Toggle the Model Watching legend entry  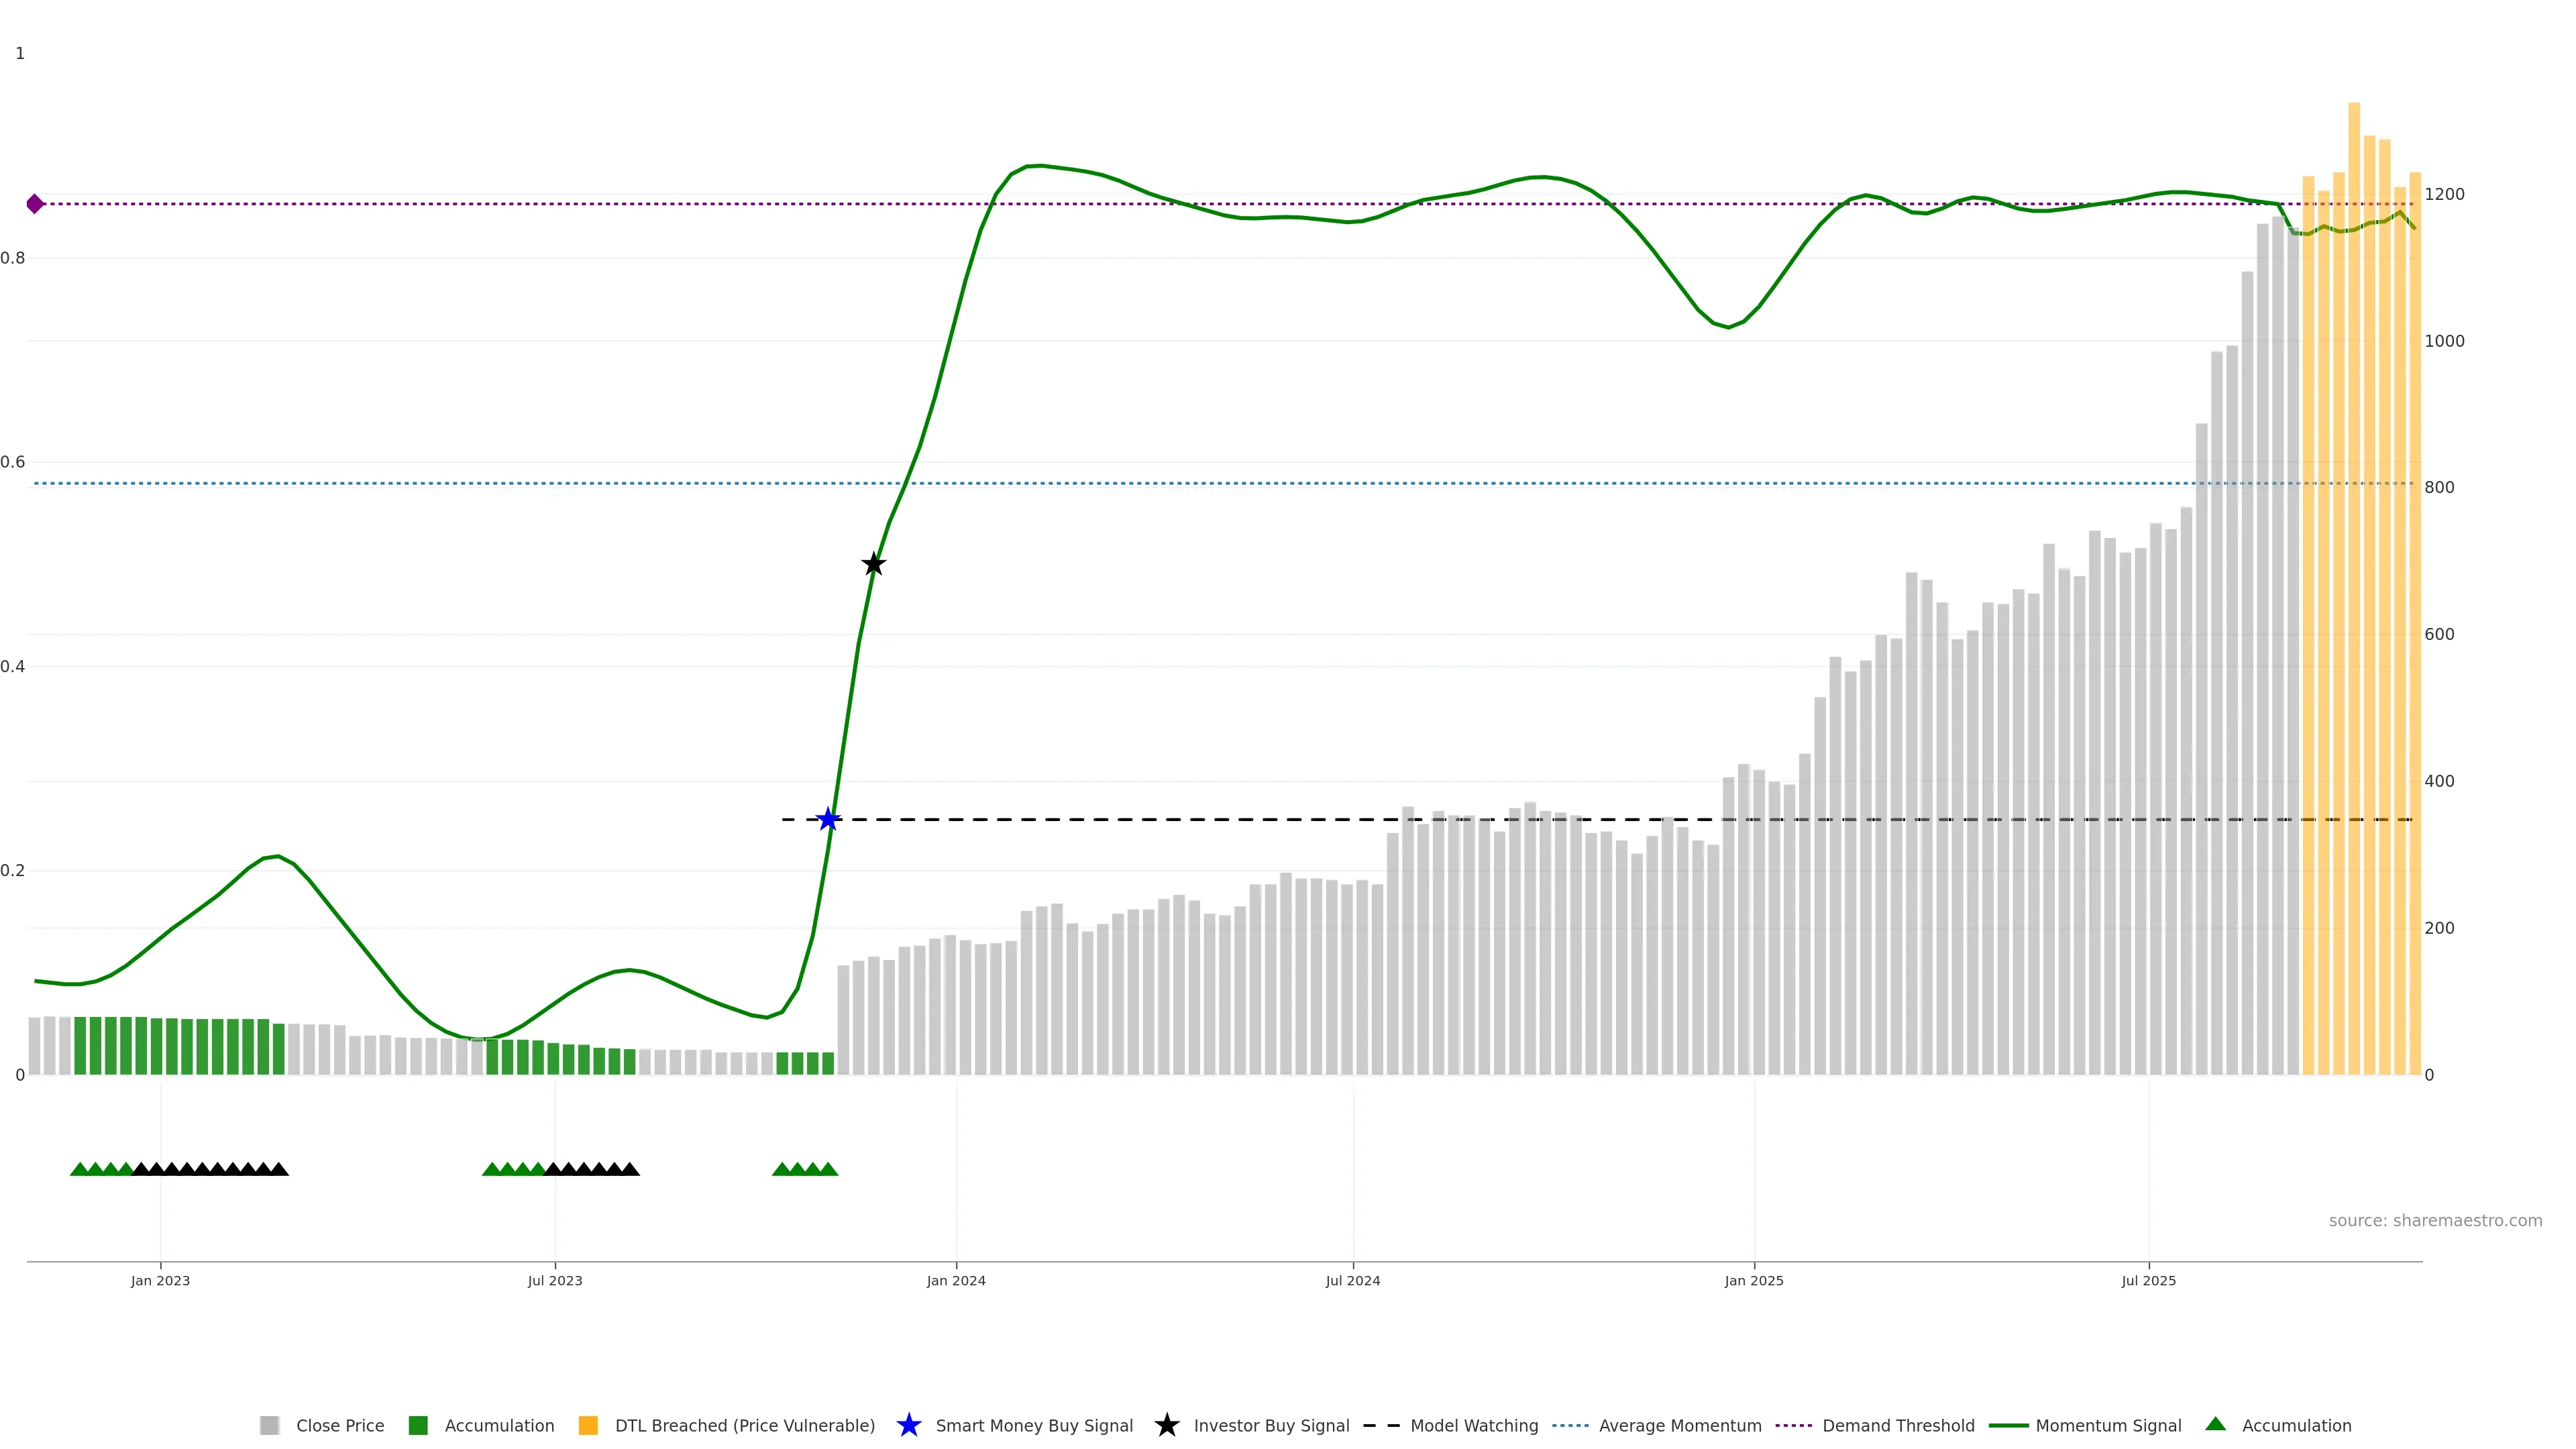1474,1425
